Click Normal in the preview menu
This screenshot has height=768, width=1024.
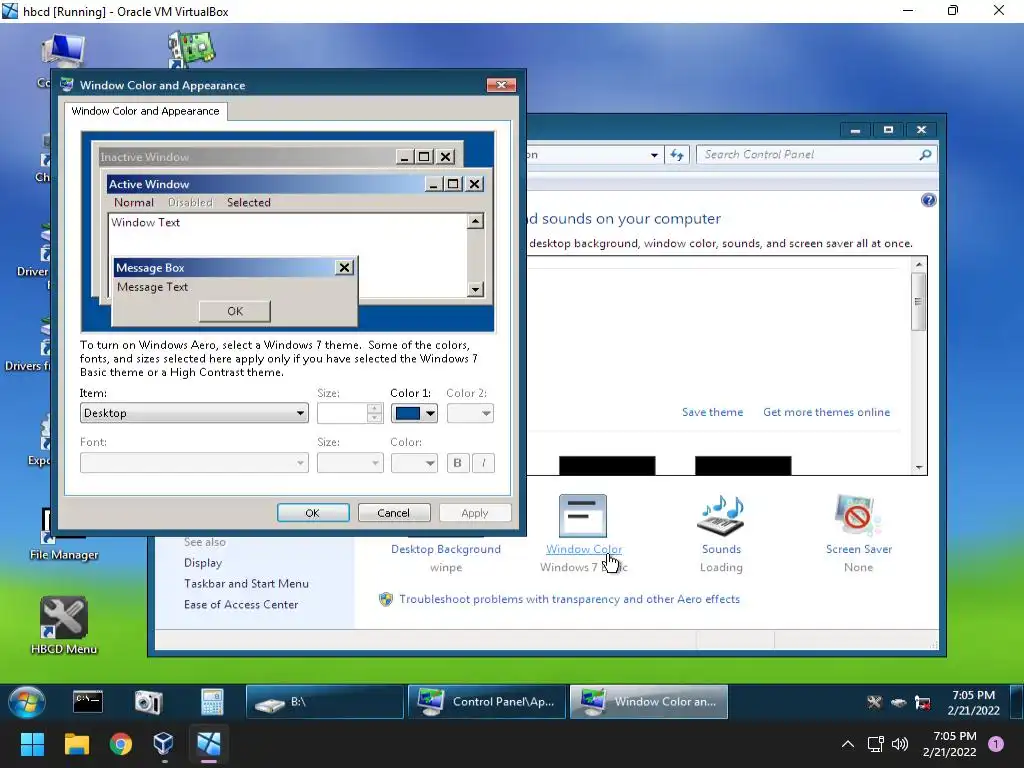pos(134,202)
